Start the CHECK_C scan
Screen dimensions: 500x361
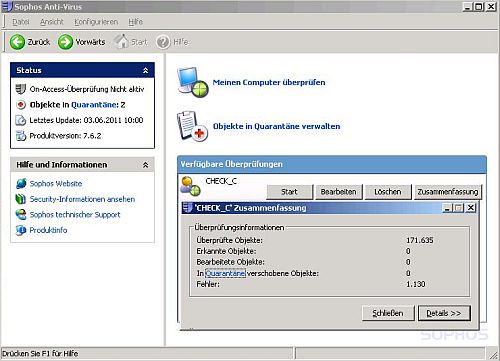(x=289, y=192)
